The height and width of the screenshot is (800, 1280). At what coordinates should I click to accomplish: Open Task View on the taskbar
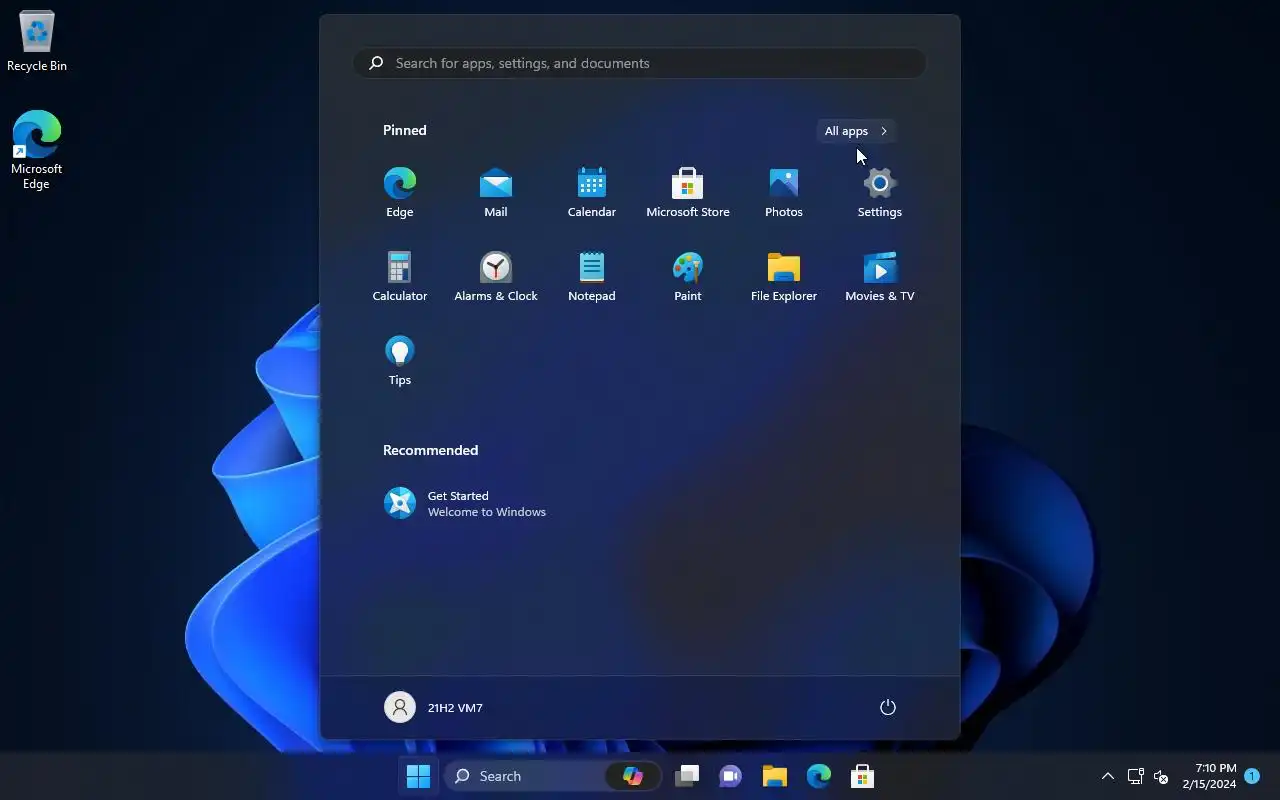pyautogui.click(x=687, y=776)
